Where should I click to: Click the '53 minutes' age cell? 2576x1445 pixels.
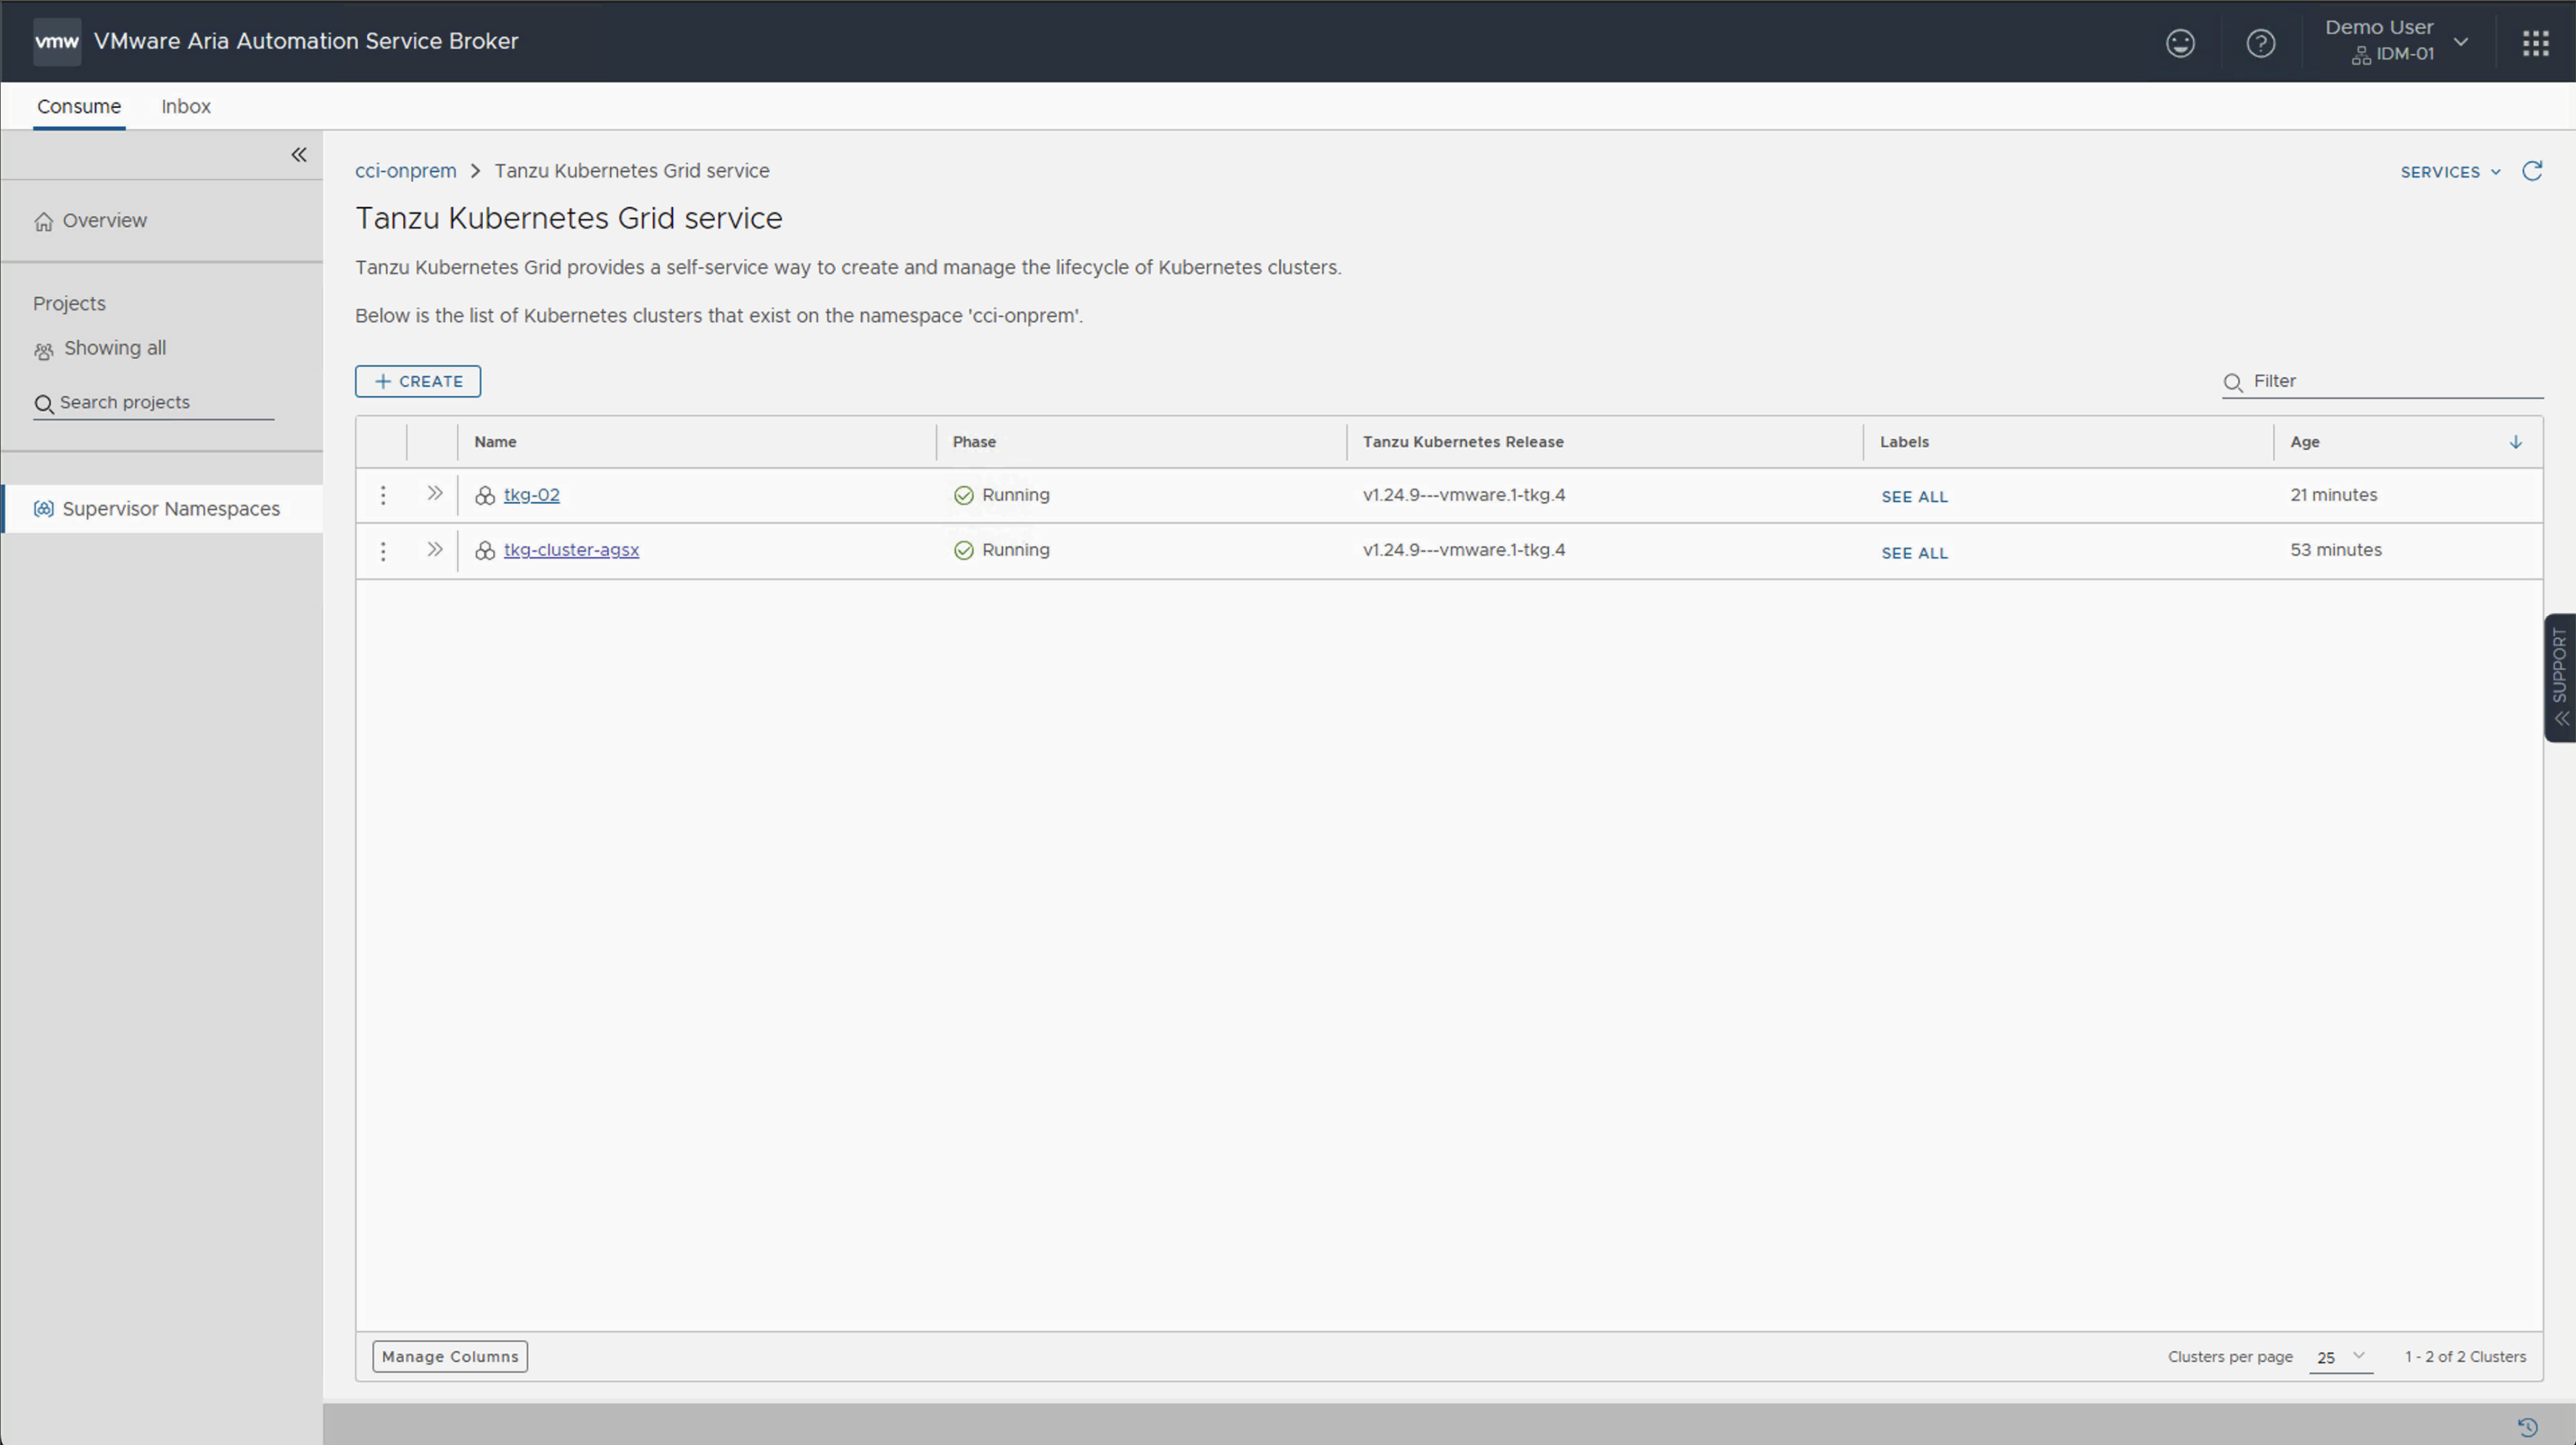tap(2336, 550)
